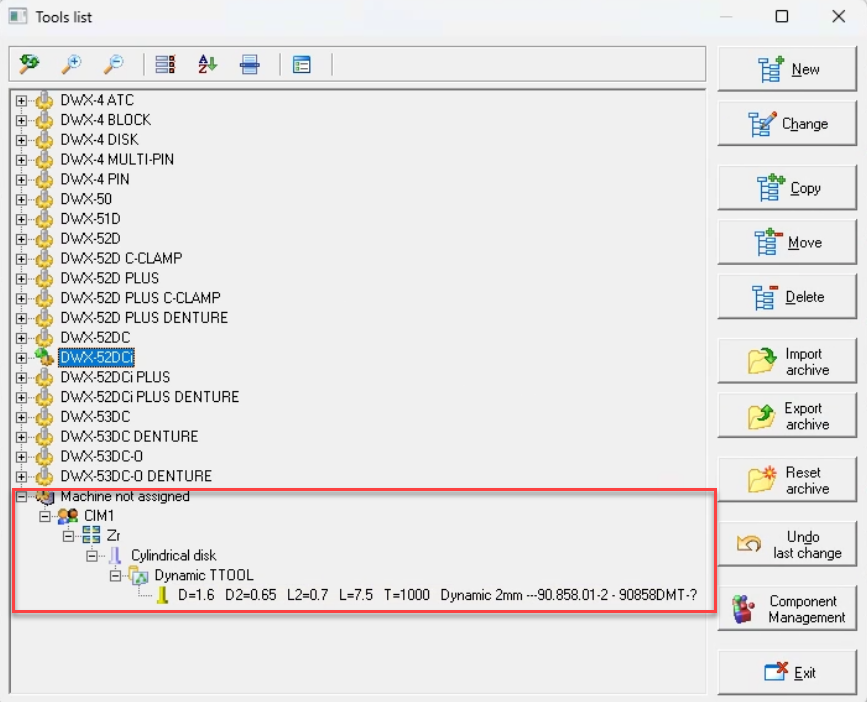Select the DWX-53DC-O entry

pos(102,457)
